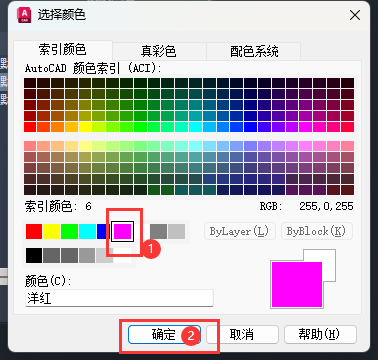Click the large magenta preview square
This screenshot has width=378, height=360.
[297, 284]
